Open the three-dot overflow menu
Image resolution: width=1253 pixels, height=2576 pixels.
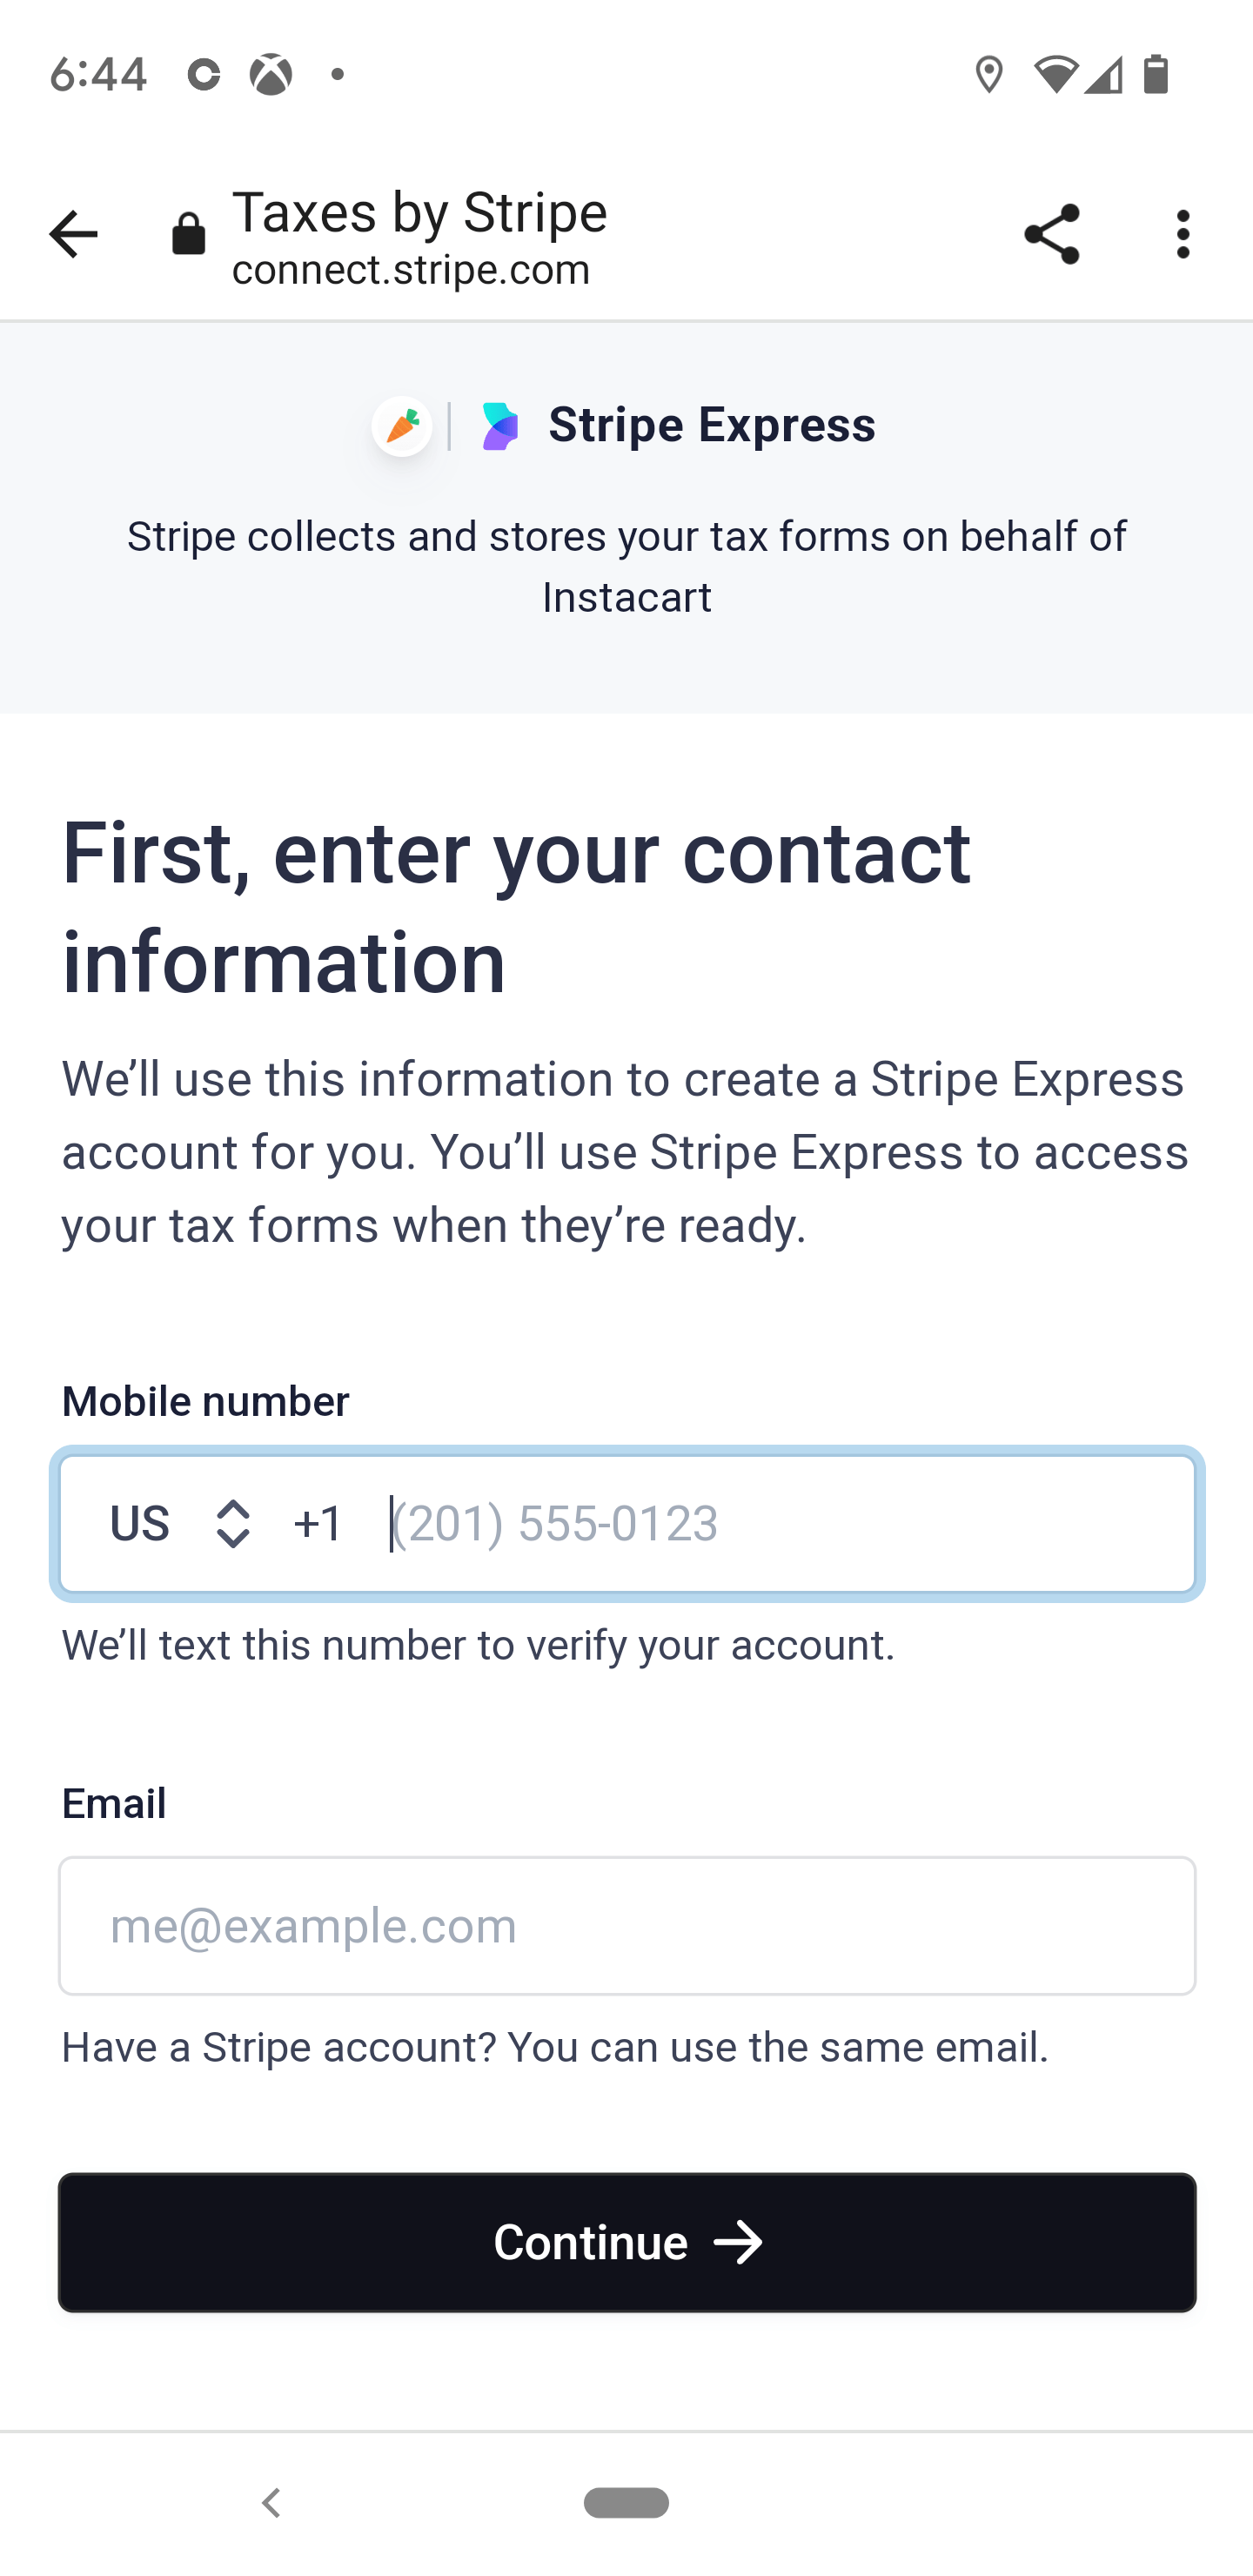pos(1183,235)
